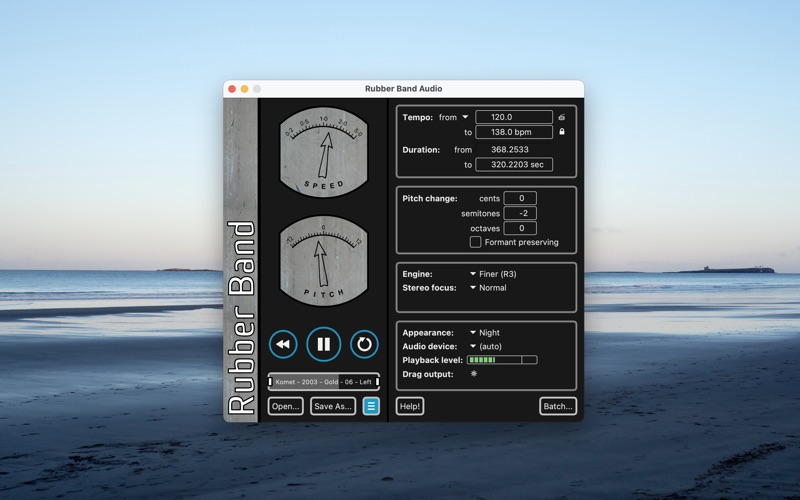Open the Stereo focus dropdown
The width and height of the screenshot is (800, 500).
point(488,288)
